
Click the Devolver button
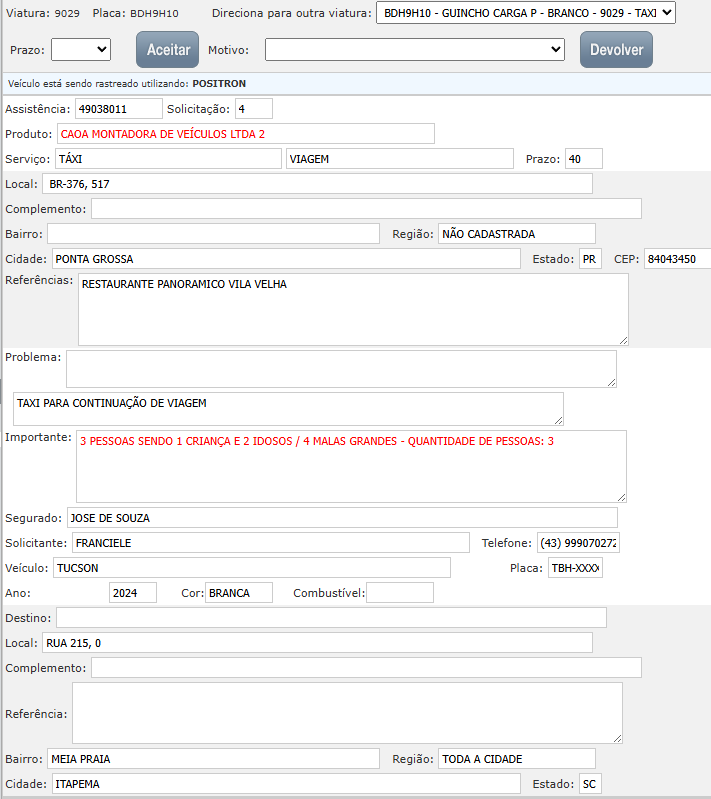point(616,50)
